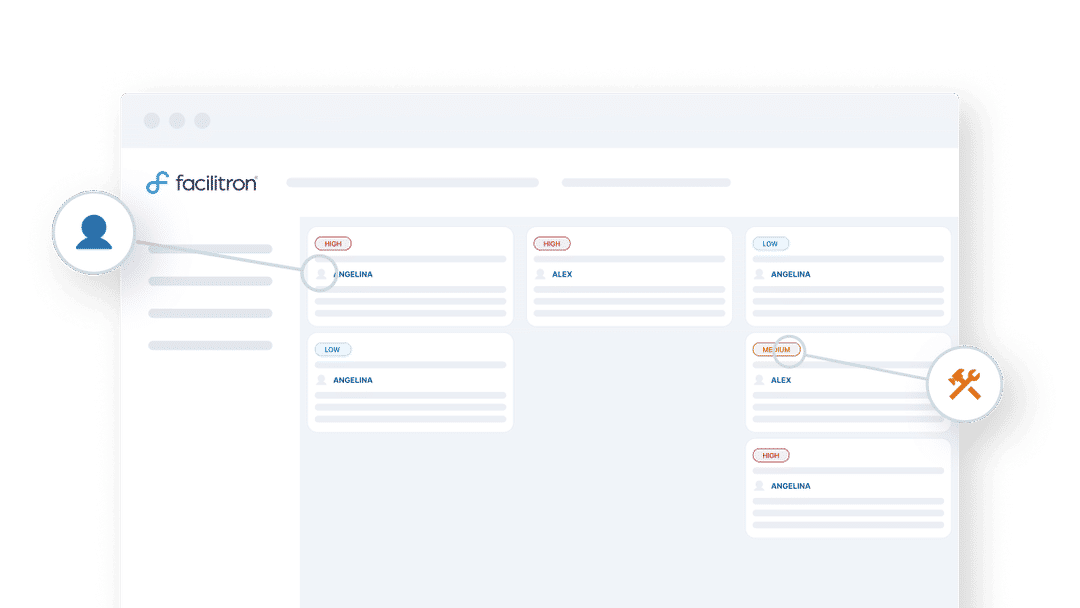Click Alex's avatar on the MEDIUM card

point(760,379)
